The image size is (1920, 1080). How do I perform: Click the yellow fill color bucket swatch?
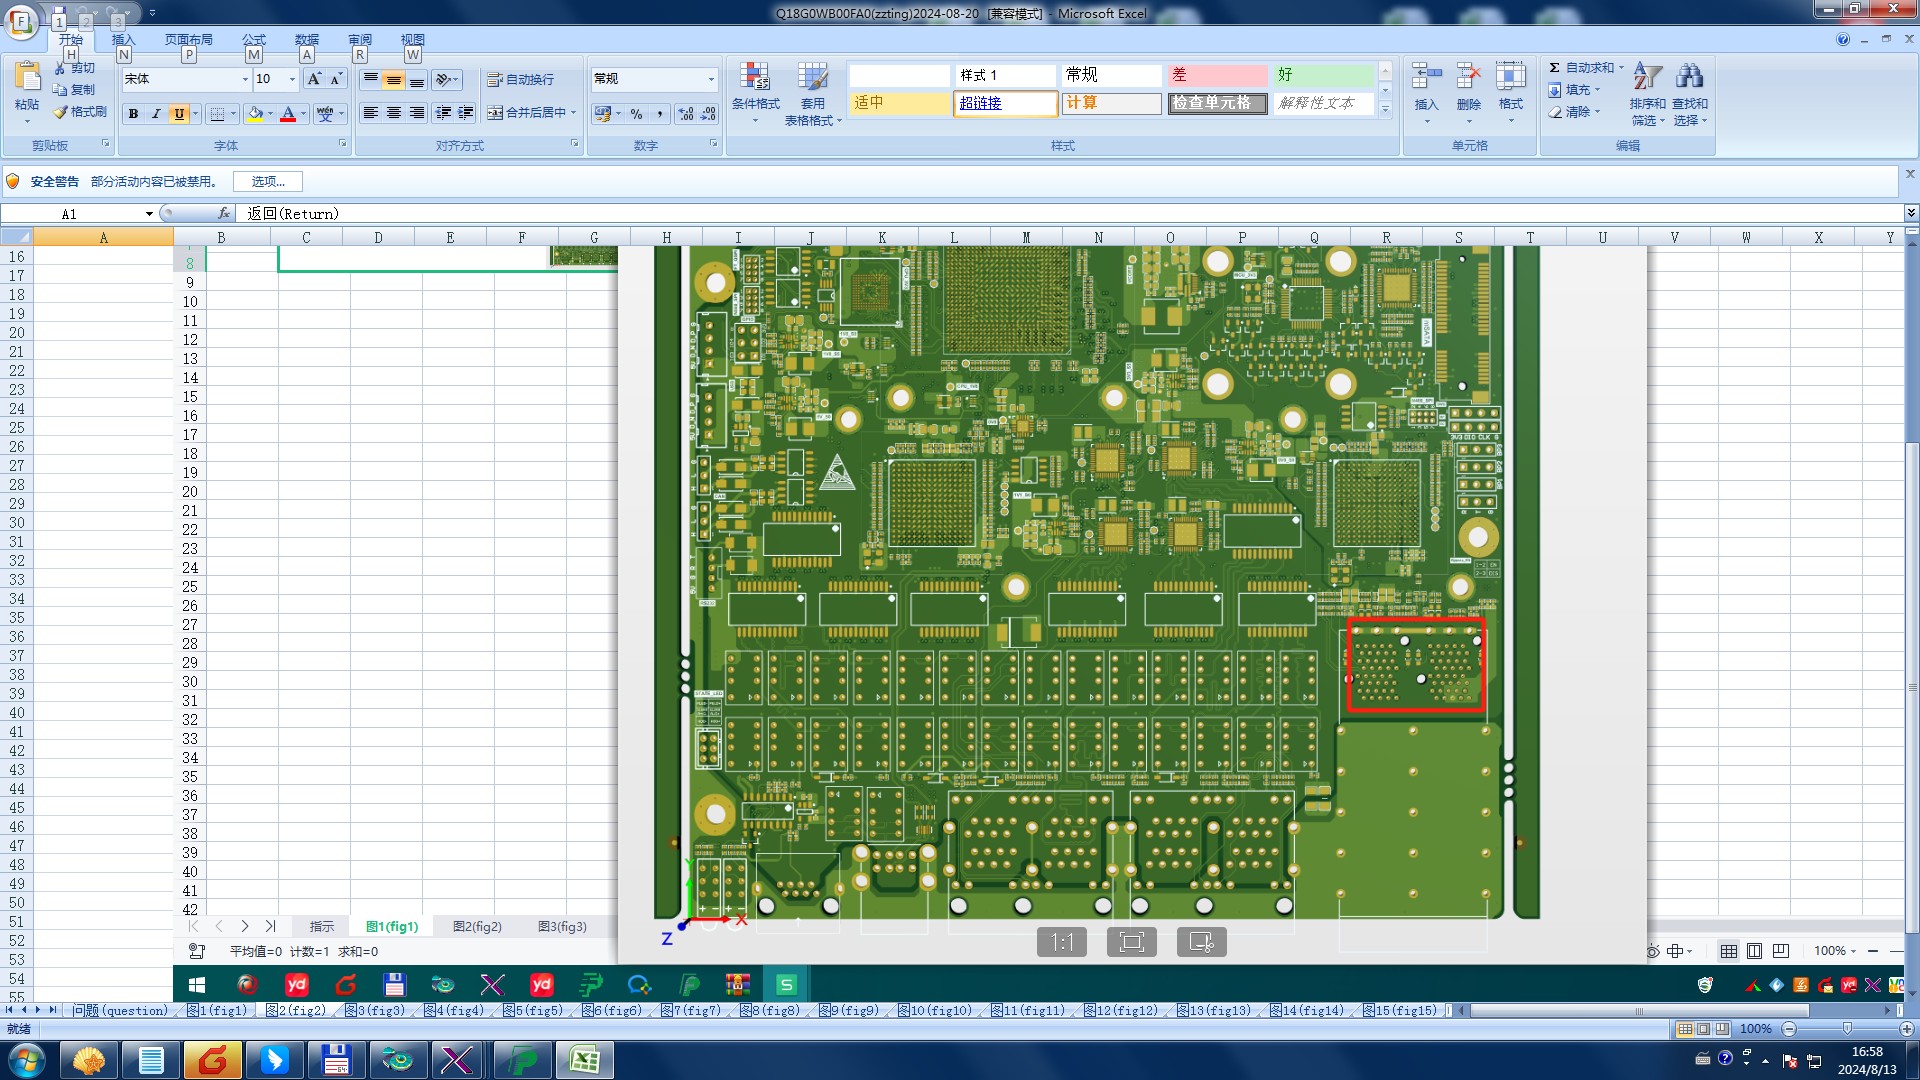(255, 114)
